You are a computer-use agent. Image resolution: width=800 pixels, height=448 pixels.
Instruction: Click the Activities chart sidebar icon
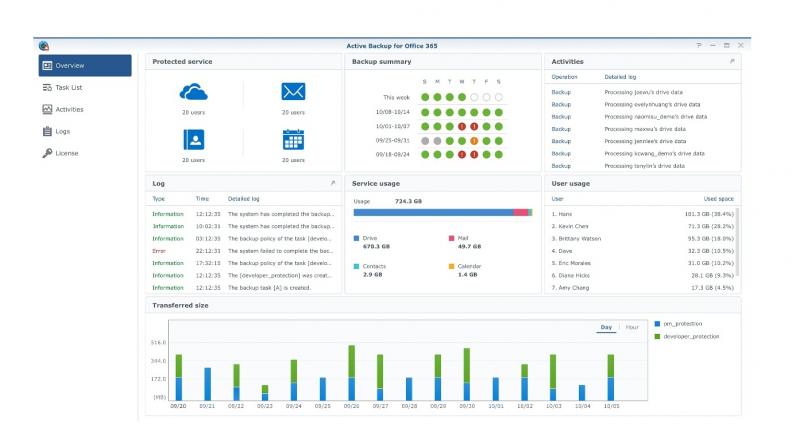coord(47,109)
